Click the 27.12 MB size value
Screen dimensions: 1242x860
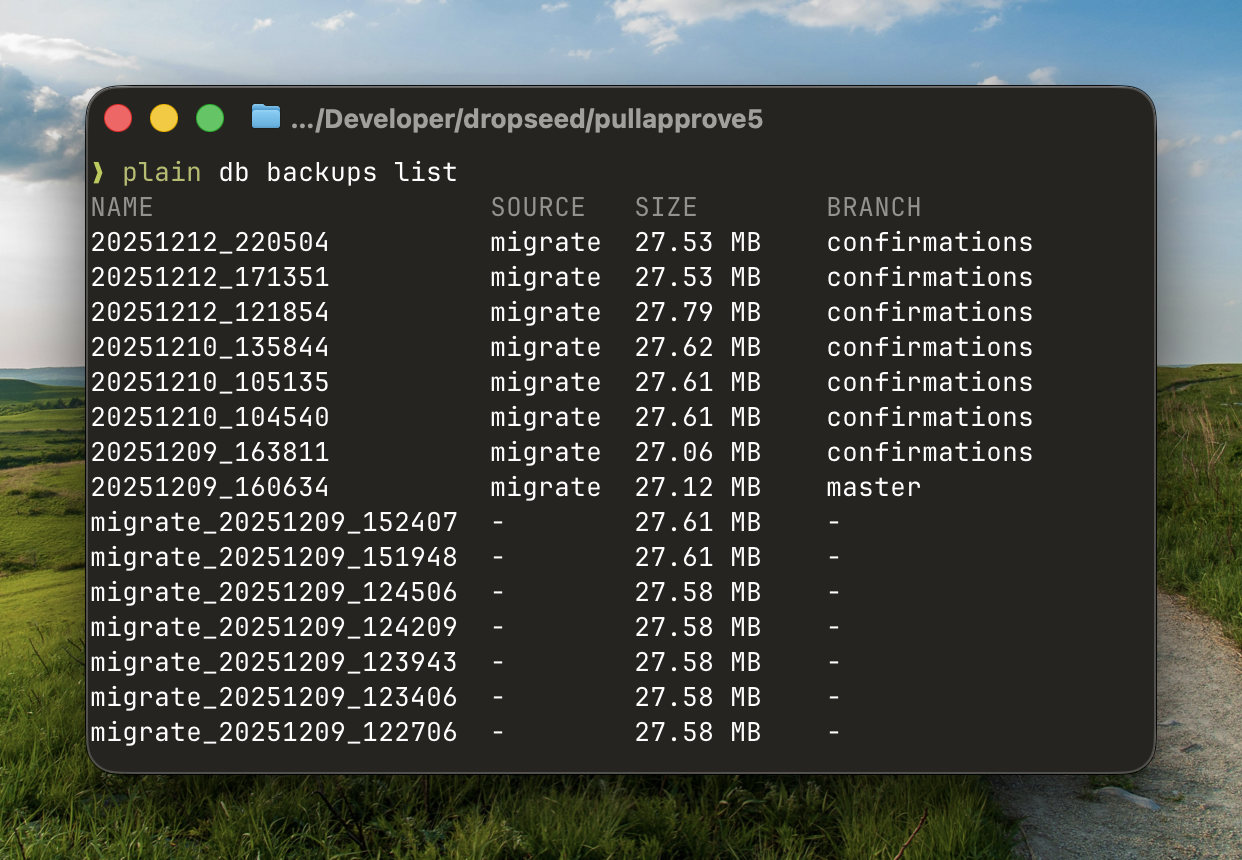click(697, 488)
